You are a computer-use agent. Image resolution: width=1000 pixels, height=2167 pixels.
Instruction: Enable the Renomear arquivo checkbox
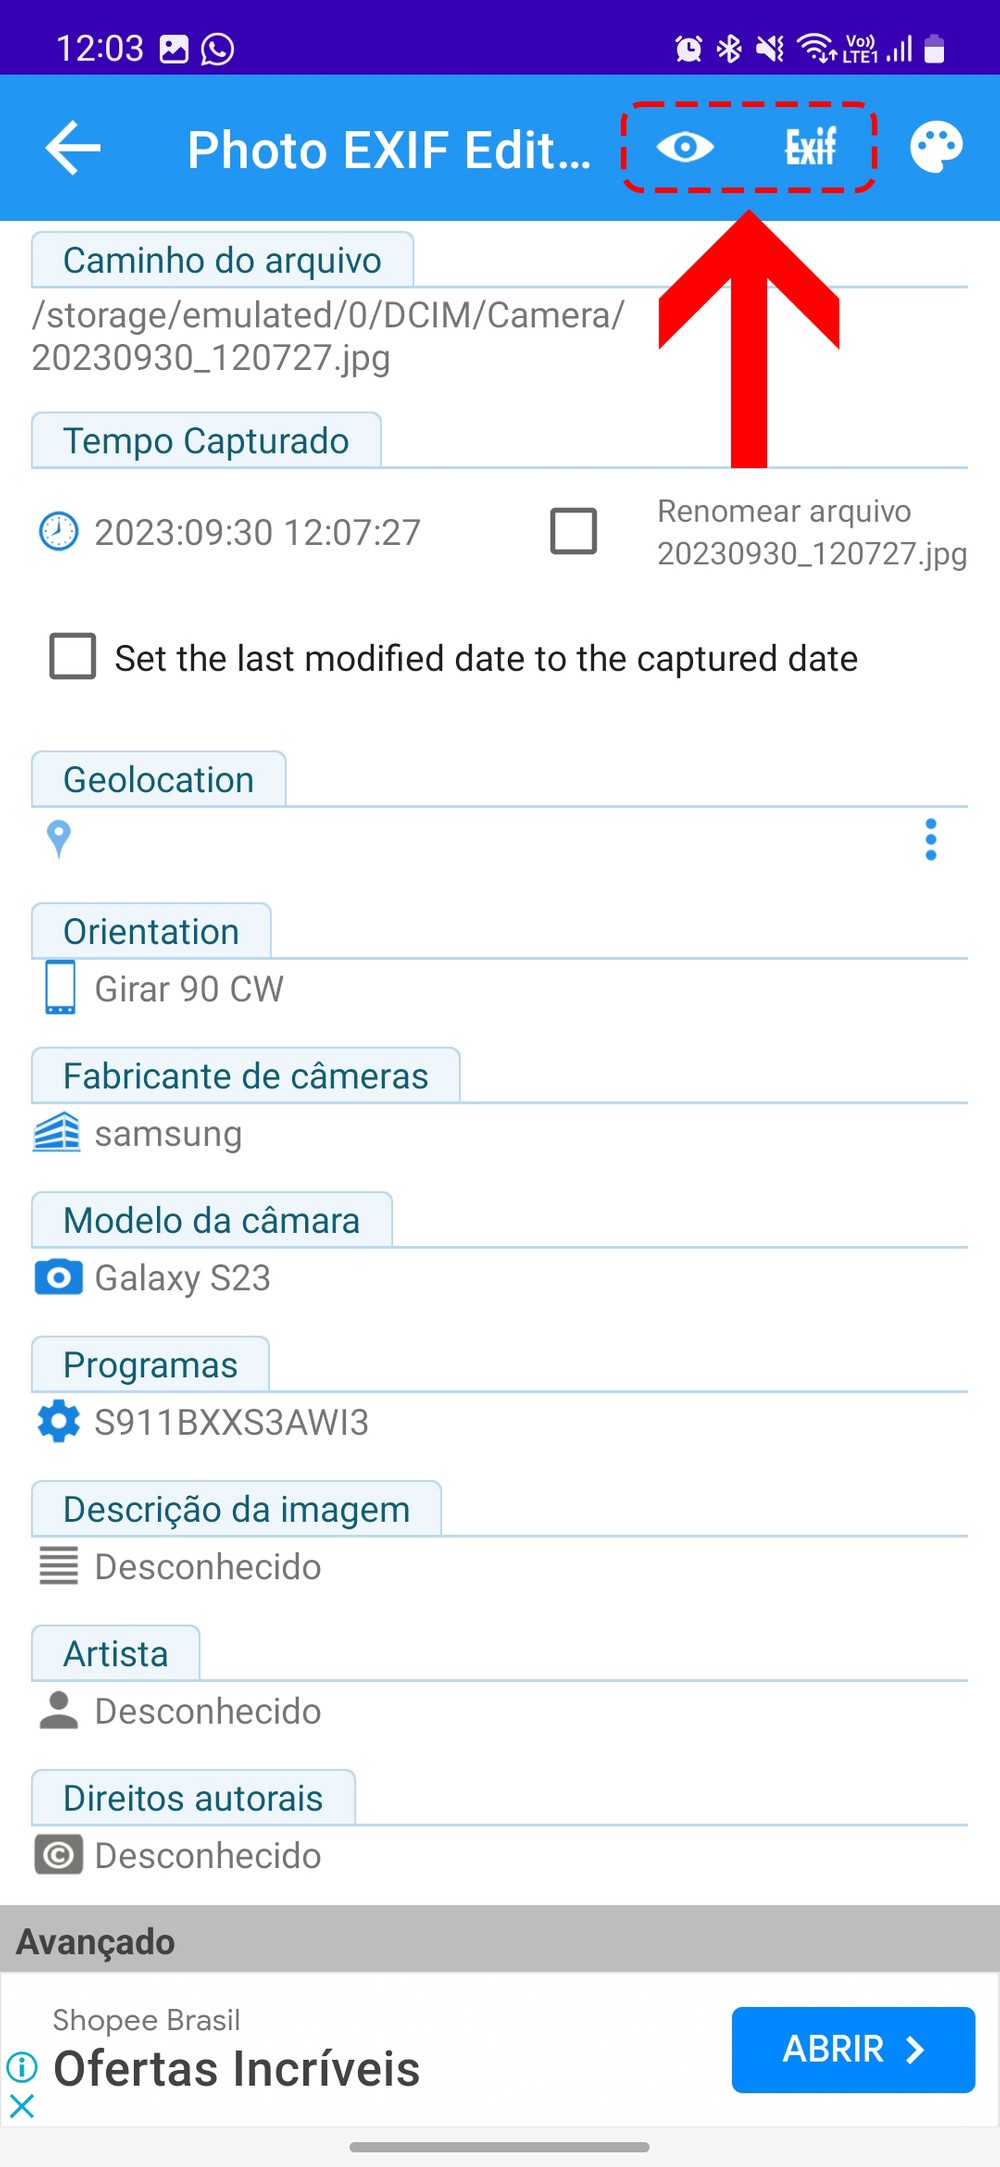[x=574, y=531]
